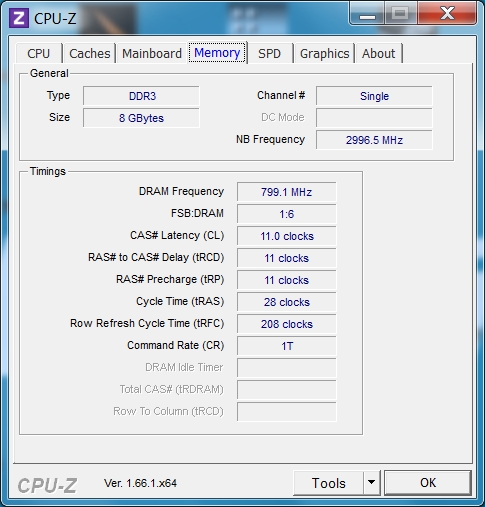Click the Timings group label
Screen dimensions: 485x507
[x=48, y=171]
